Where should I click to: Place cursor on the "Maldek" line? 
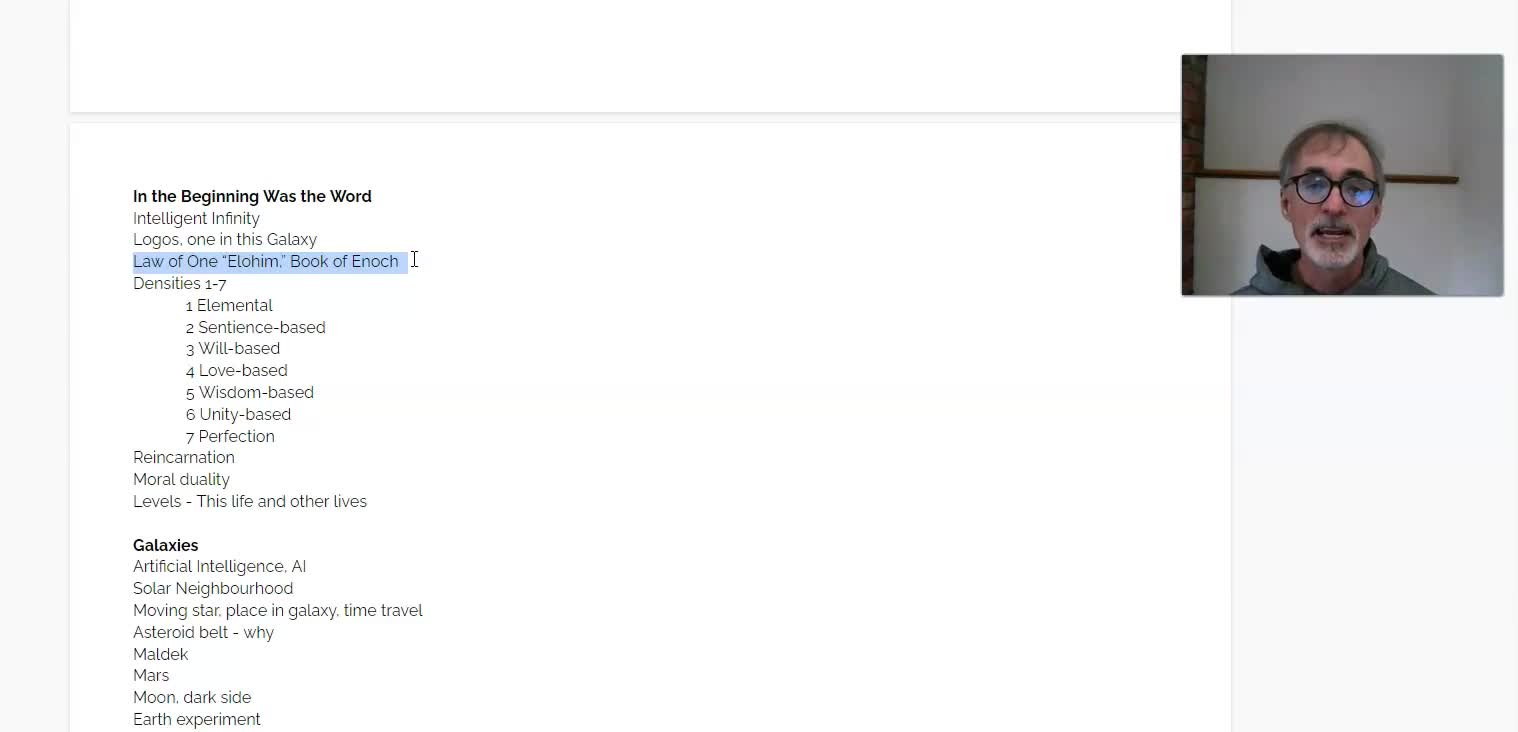(160, 655)
